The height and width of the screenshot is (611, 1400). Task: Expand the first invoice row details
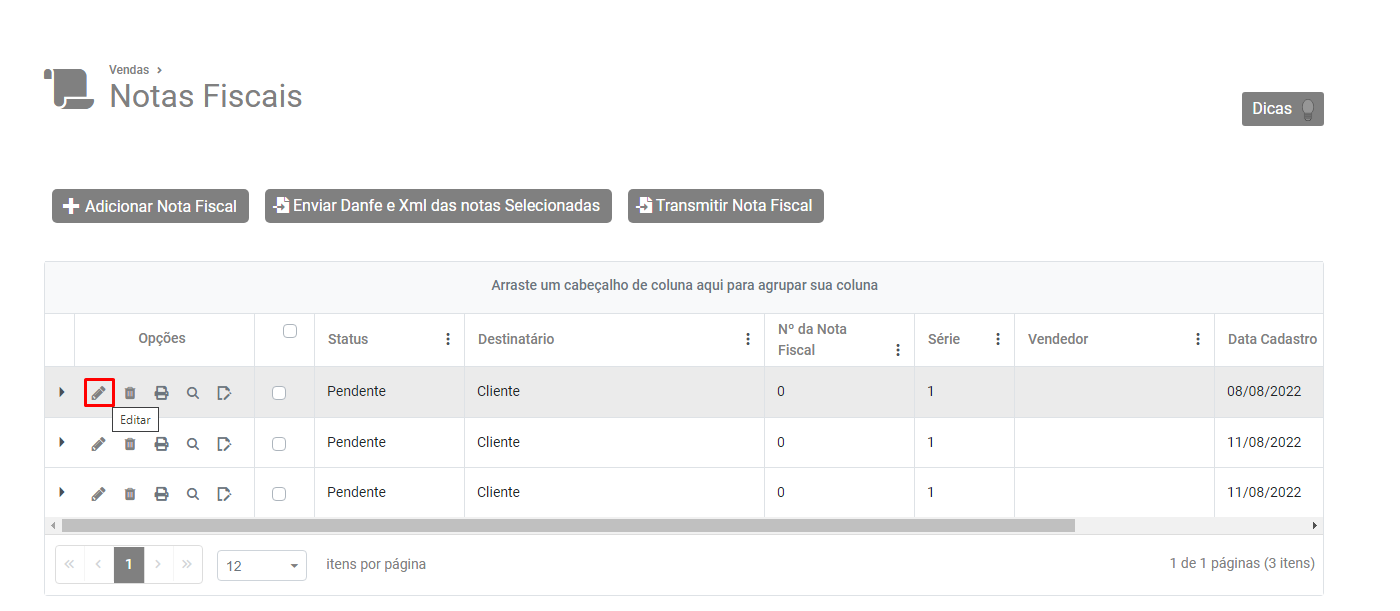61,392
